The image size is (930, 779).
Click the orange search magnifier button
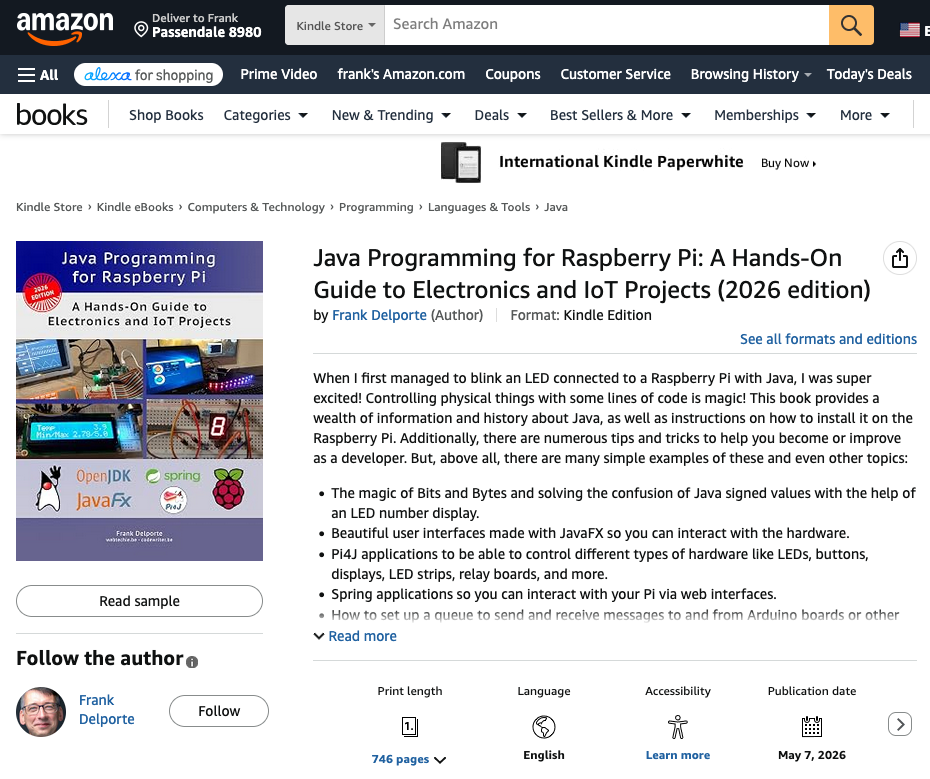(851, 25)
